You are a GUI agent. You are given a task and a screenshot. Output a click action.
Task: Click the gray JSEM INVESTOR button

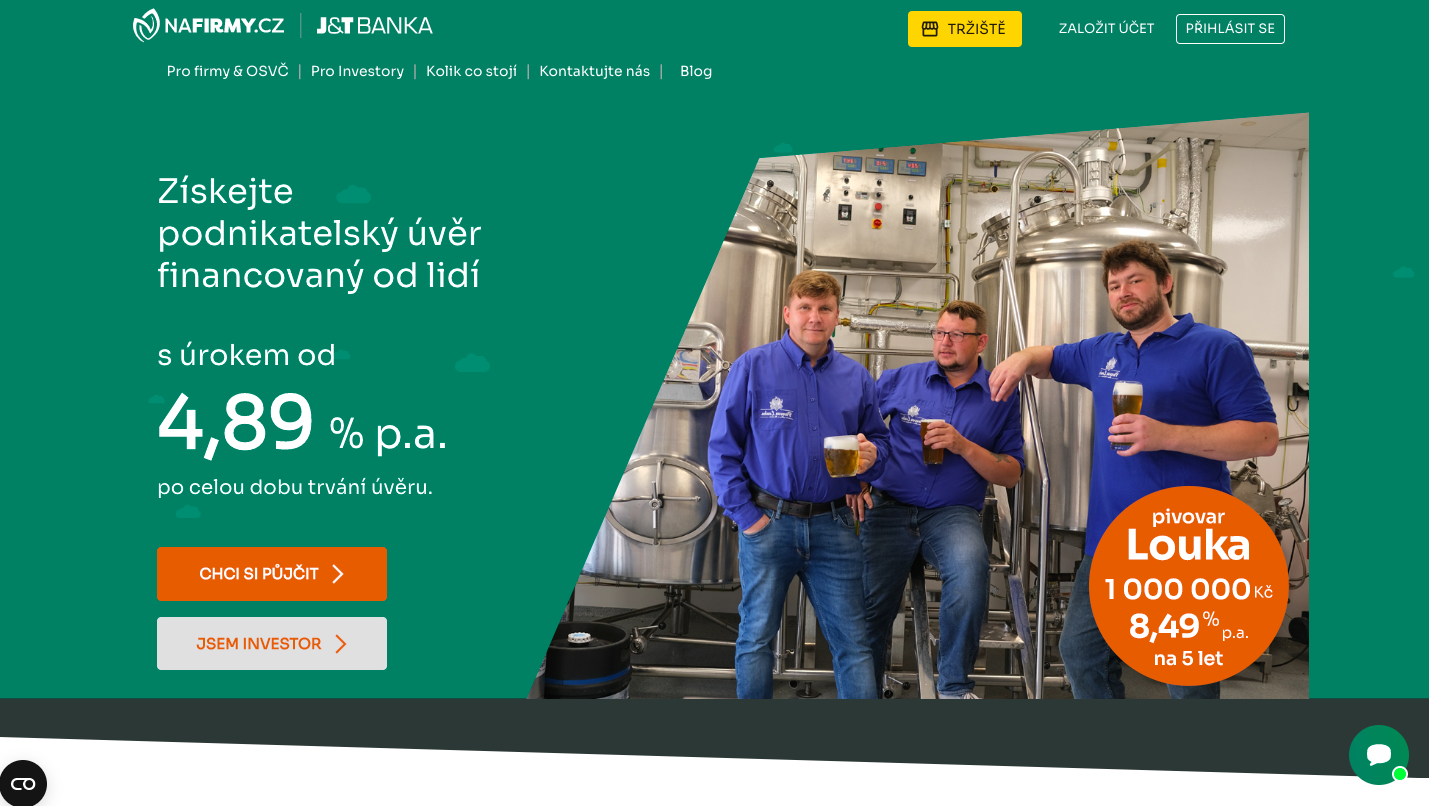(x=272, y=644)
